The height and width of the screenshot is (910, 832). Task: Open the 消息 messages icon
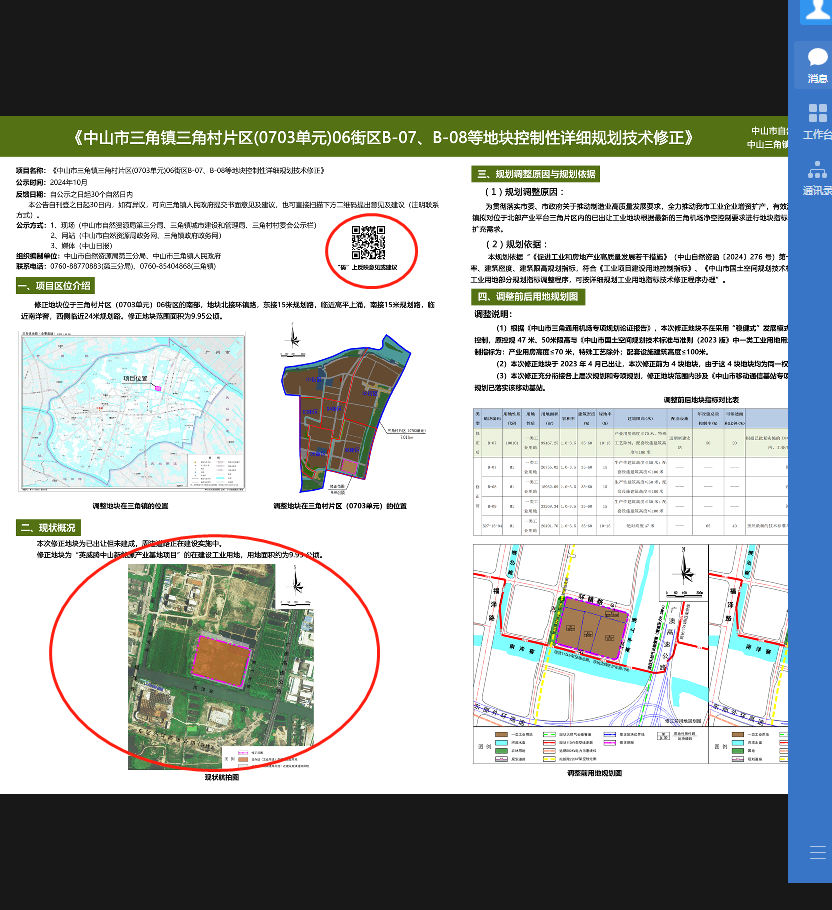pyautogui.click(x=817, y=63)
